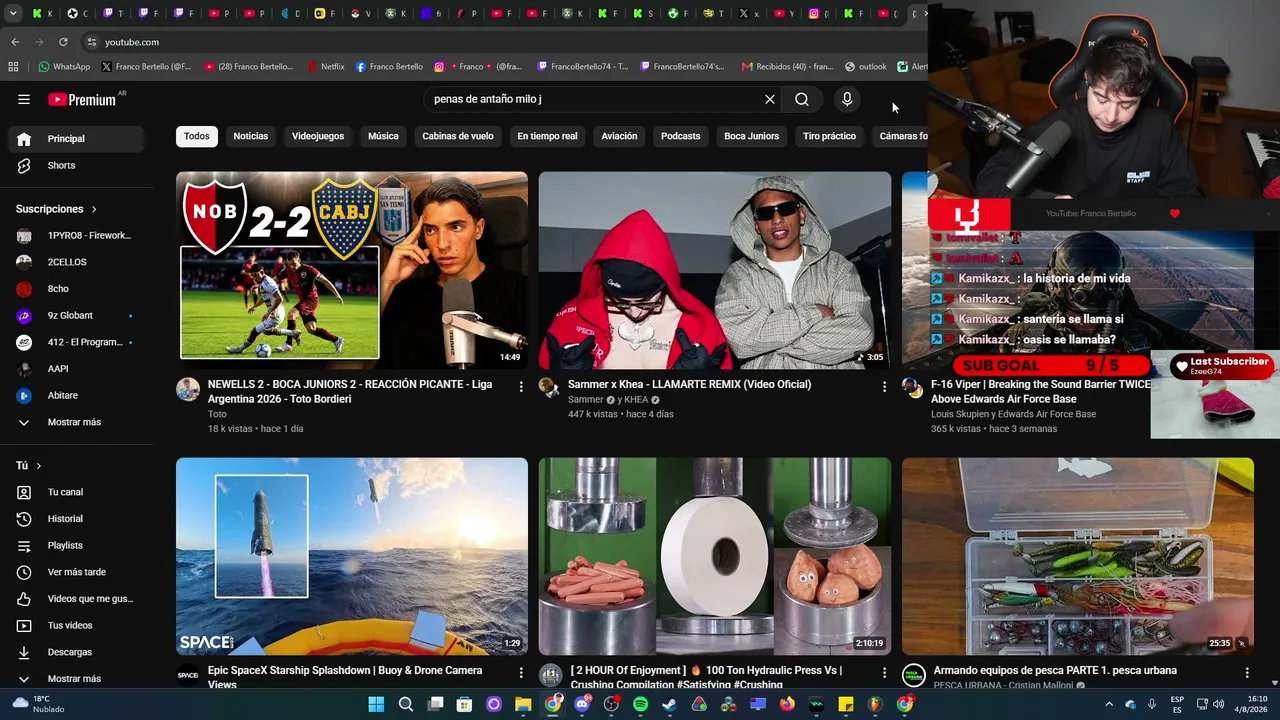Open the AAPI subscription channel

(x=76, y=369)
